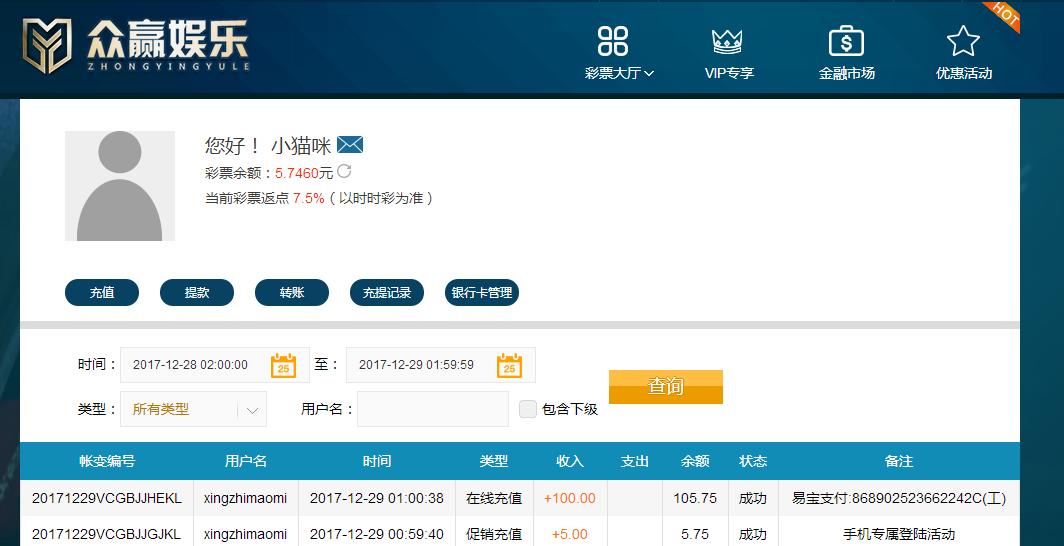Image resolution: width=1064 pixels, height=546 pixels.
Task: Toggle the 包含下级 checkbox
Action: (x=528, y=409)
